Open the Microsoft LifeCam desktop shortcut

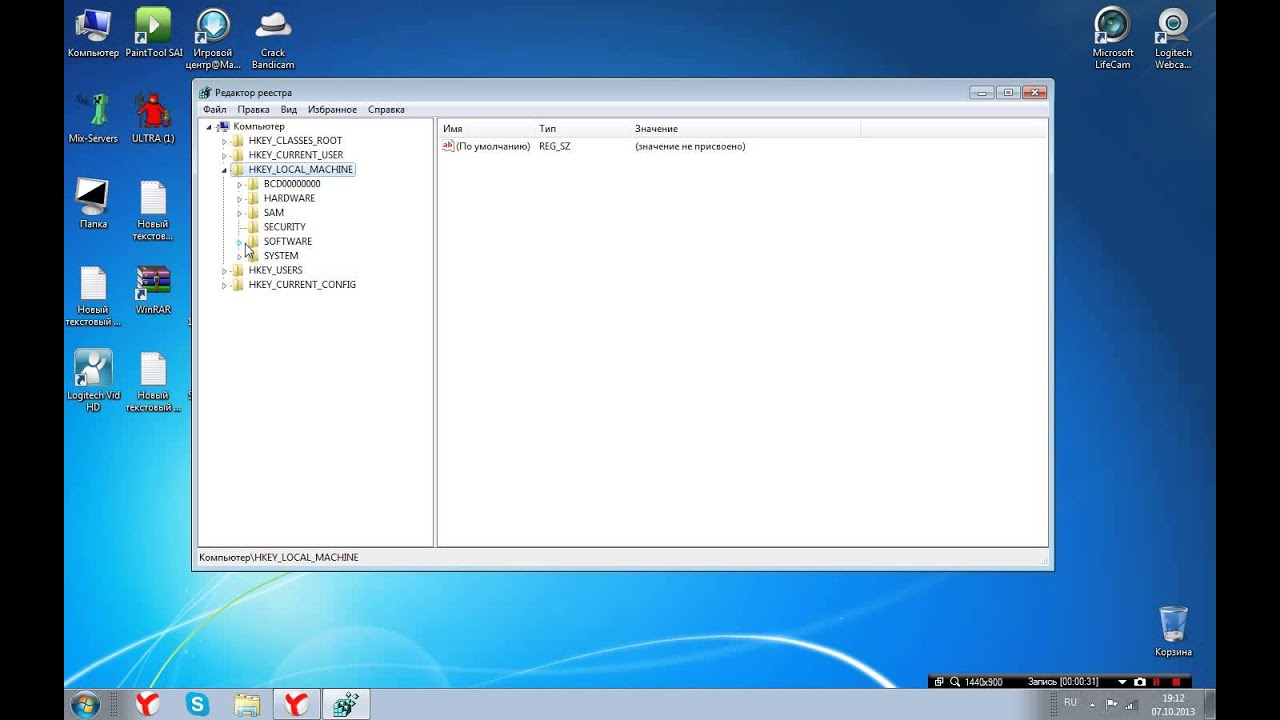[1113, 38]
